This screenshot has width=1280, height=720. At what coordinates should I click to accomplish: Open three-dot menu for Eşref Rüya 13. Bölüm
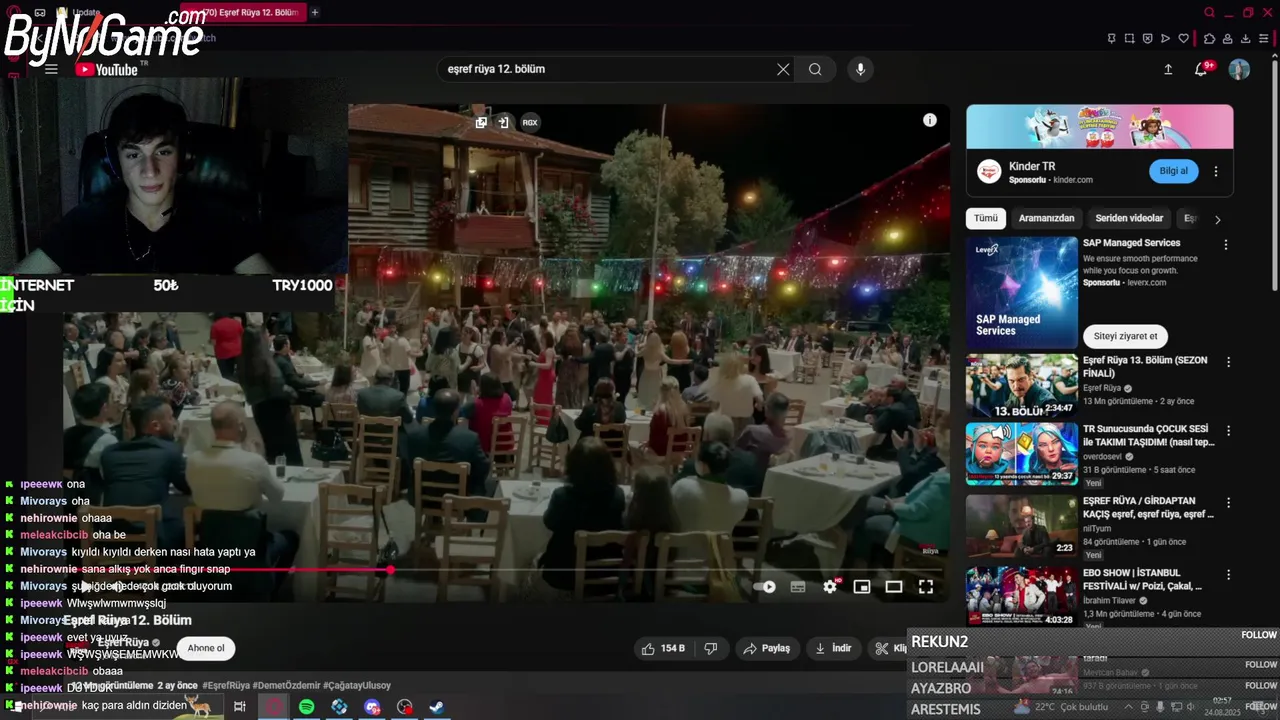1229,362
